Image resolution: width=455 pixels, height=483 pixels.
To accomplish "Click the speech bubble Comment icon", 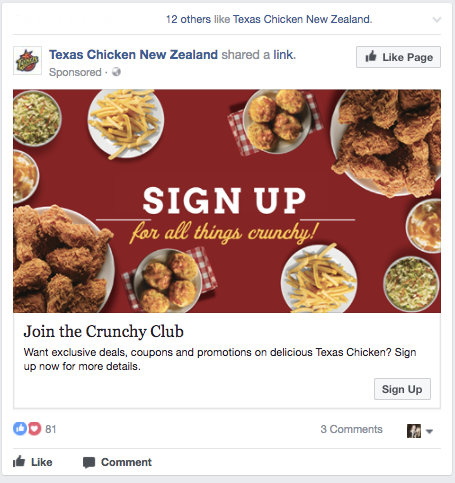I will click(x=89, y=463).
